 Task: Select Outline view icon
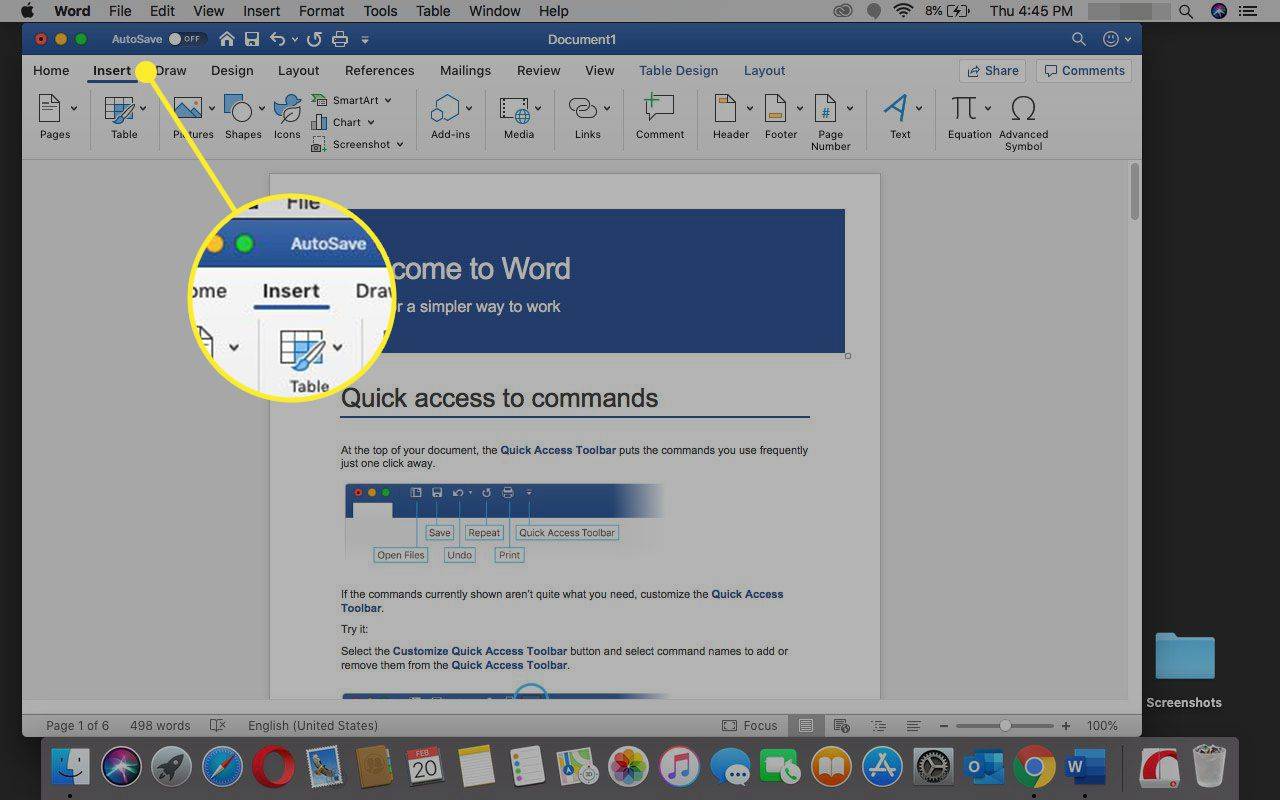879,726
